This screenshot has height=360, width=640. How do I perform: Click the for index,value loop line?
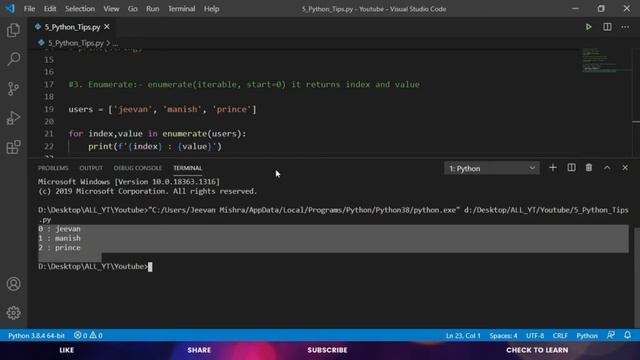coord(157,133)
